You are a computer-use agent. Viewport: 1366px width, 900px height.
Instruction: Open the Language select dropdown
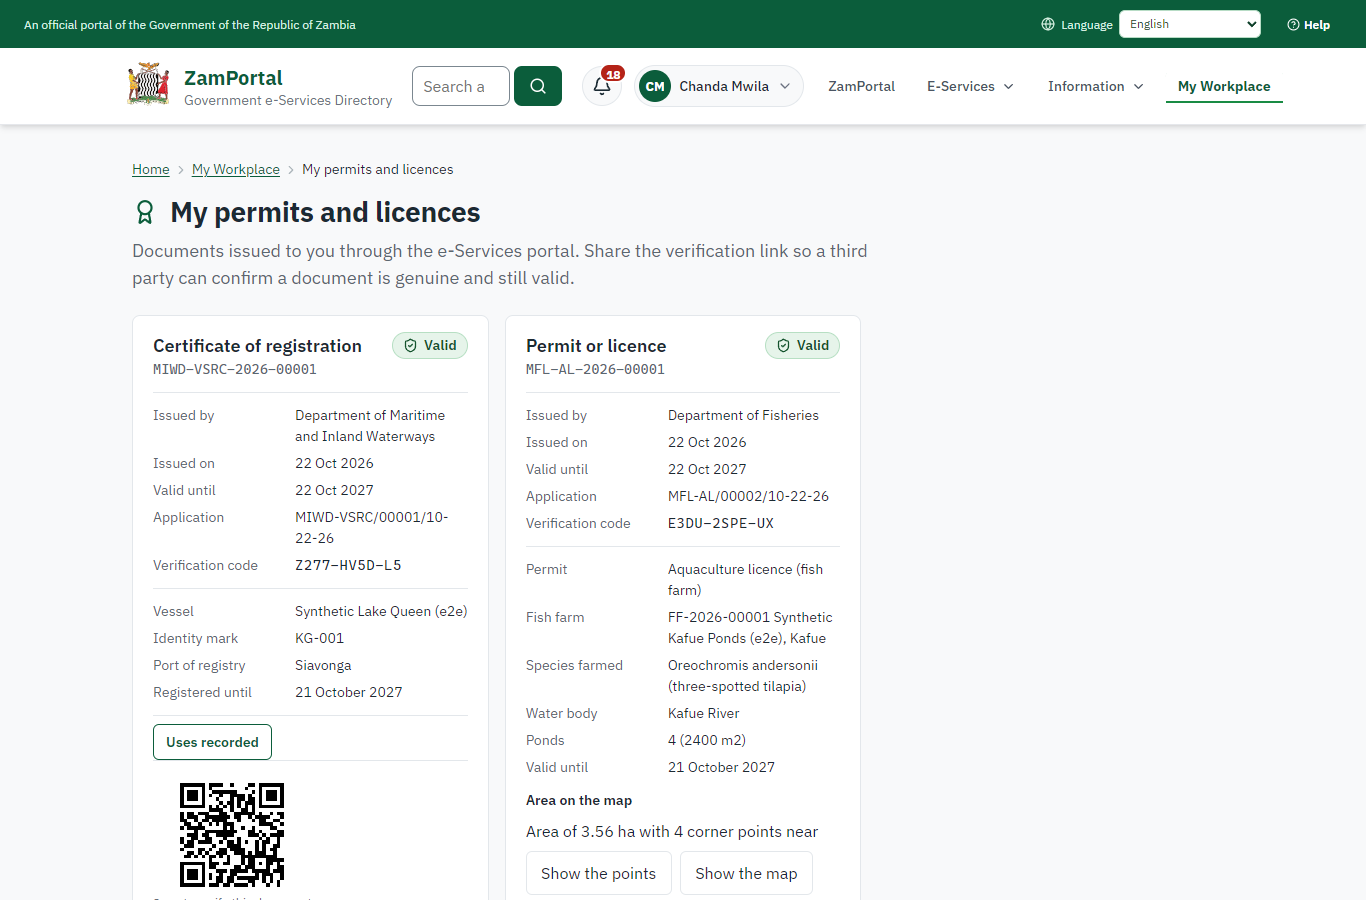[x=1190, y=24]
